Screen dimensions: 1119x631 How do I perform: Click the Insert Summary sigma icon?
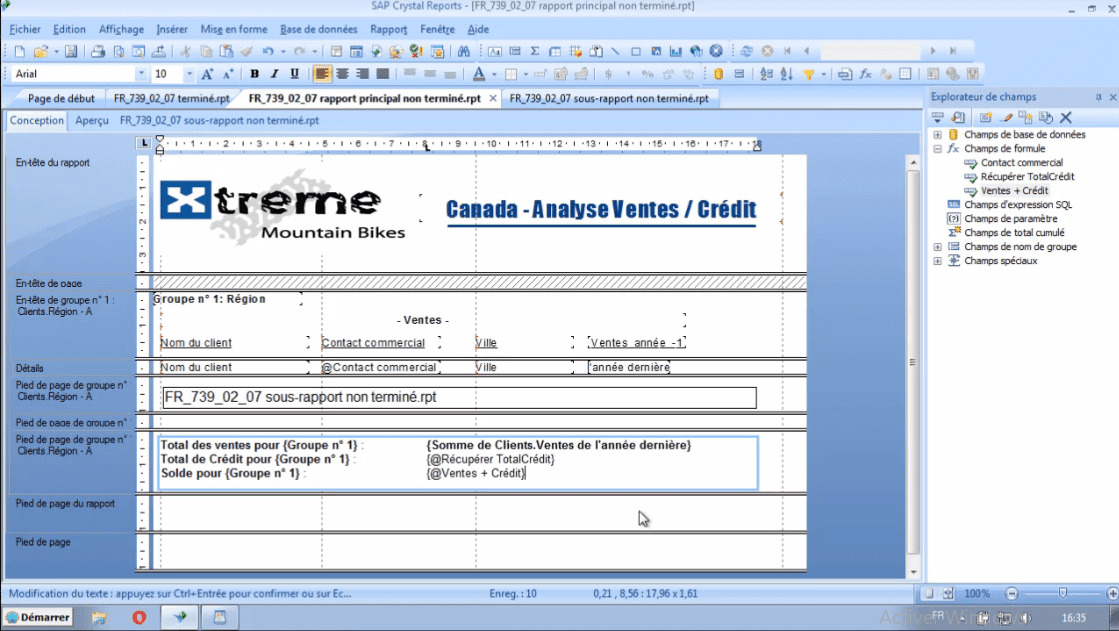tap(535, 51)
